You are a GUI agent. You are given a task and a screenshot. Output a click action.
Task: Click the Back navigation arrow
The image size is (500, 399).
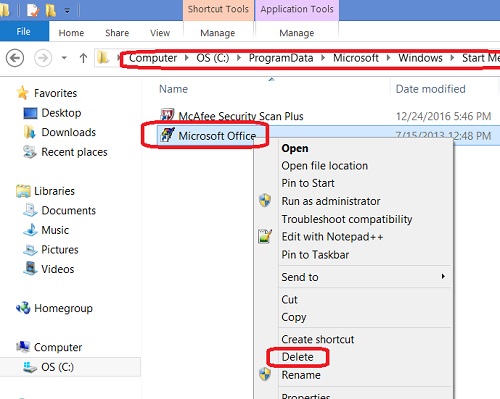(15, 58)
